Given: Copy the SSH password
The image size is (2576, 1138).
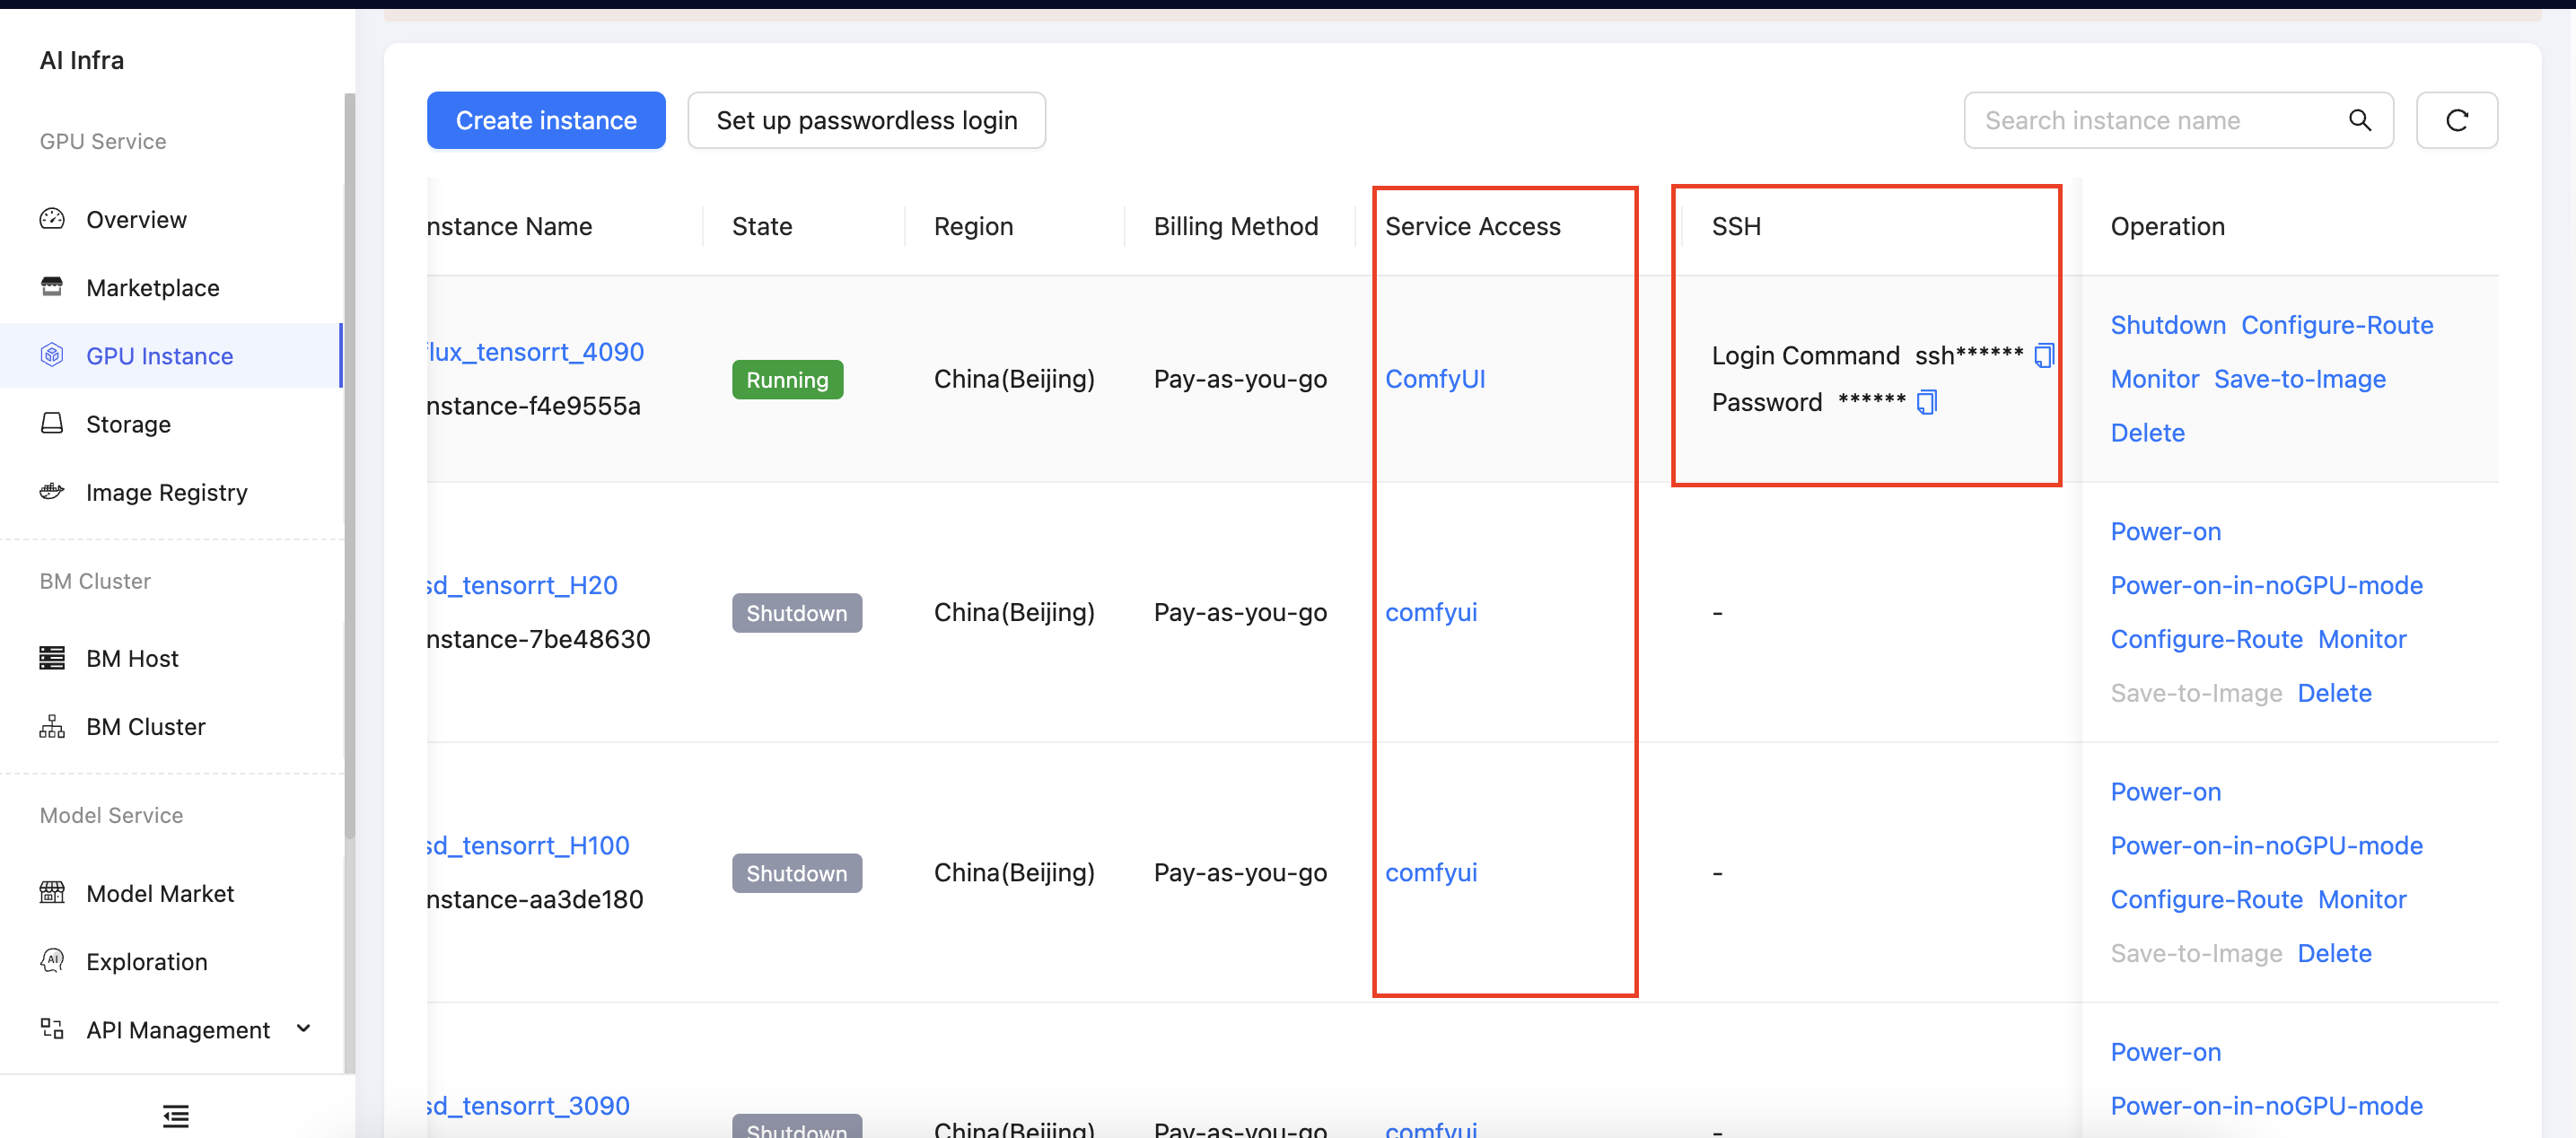Looking at the screenshot, I should [1927, 402].
